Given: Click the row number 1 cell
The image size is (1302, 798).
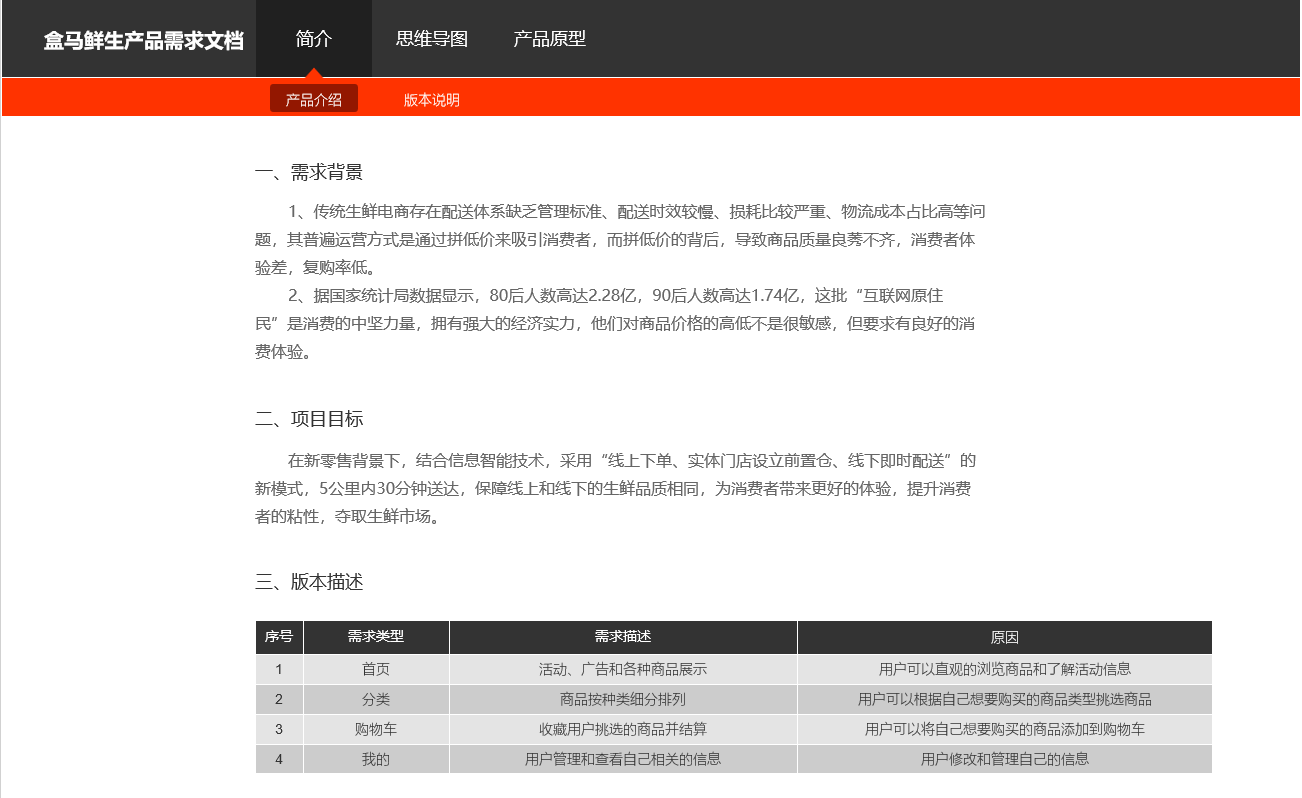Looking at the screenshot, I should coord(279,669).
